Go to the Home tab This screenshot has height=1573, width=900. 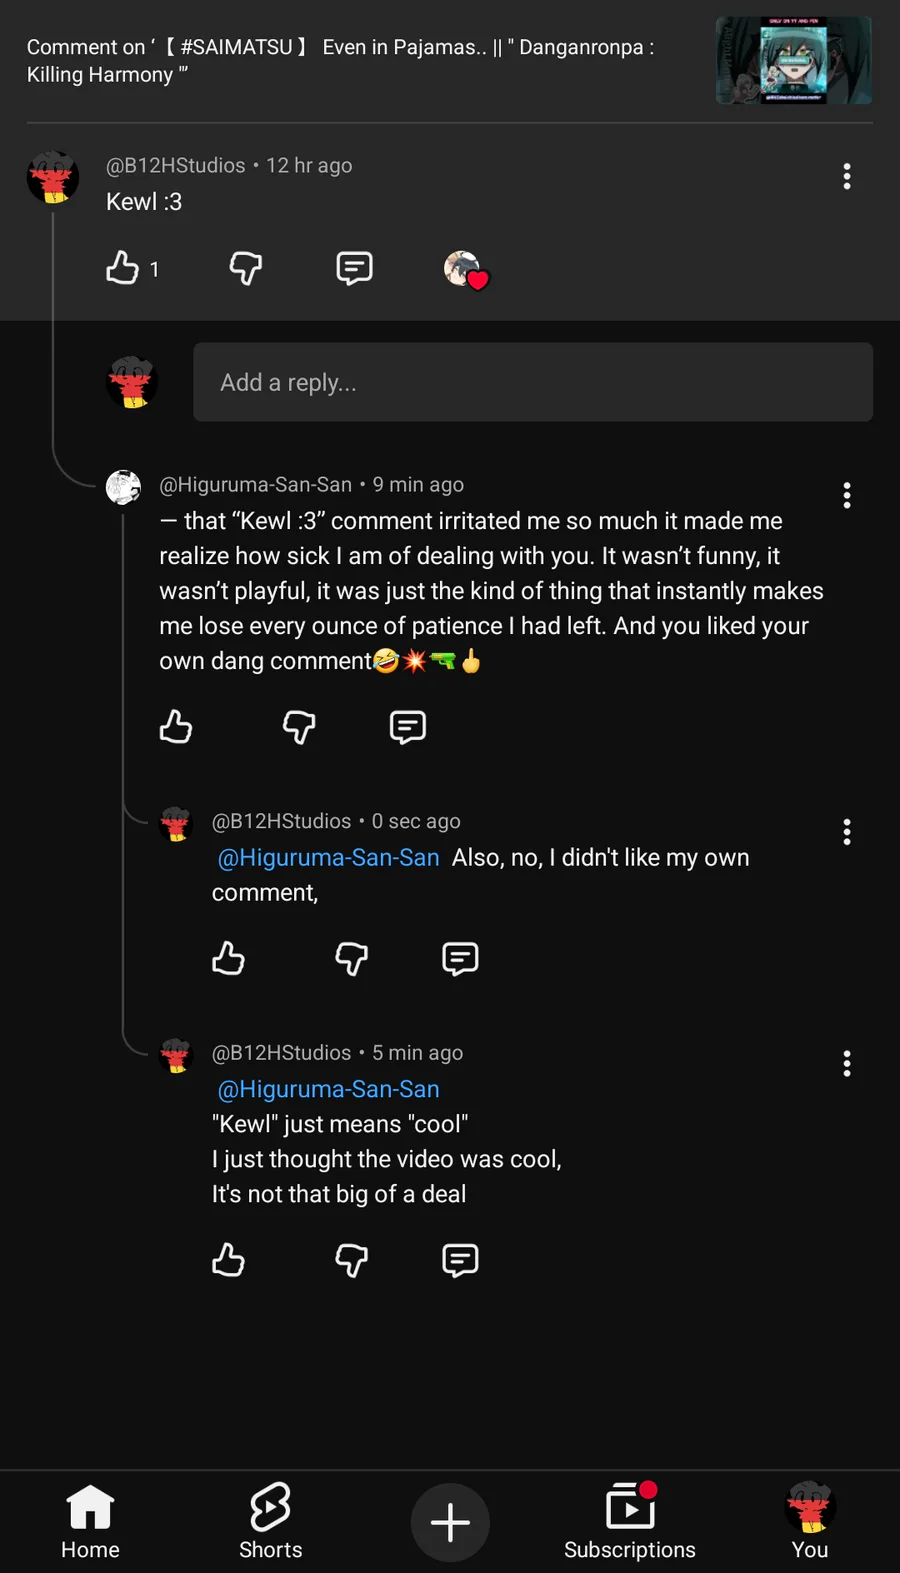click(90, 1522)
